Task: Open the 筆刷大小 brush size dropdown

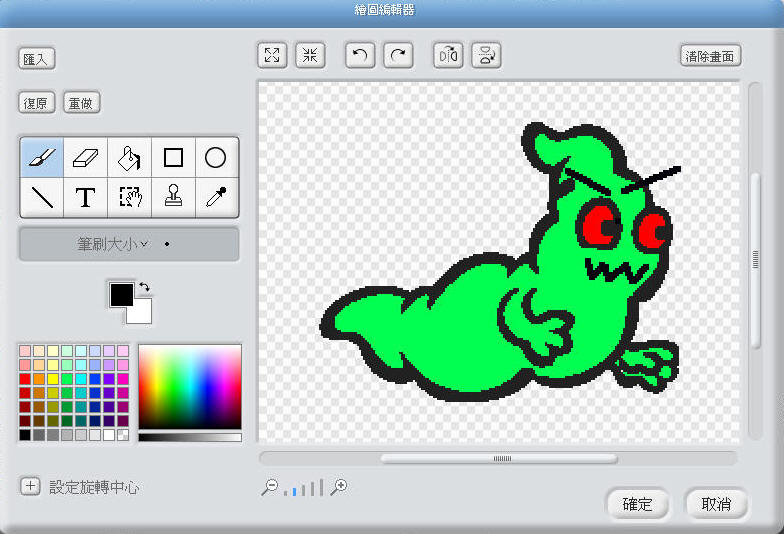Action: 129,243
